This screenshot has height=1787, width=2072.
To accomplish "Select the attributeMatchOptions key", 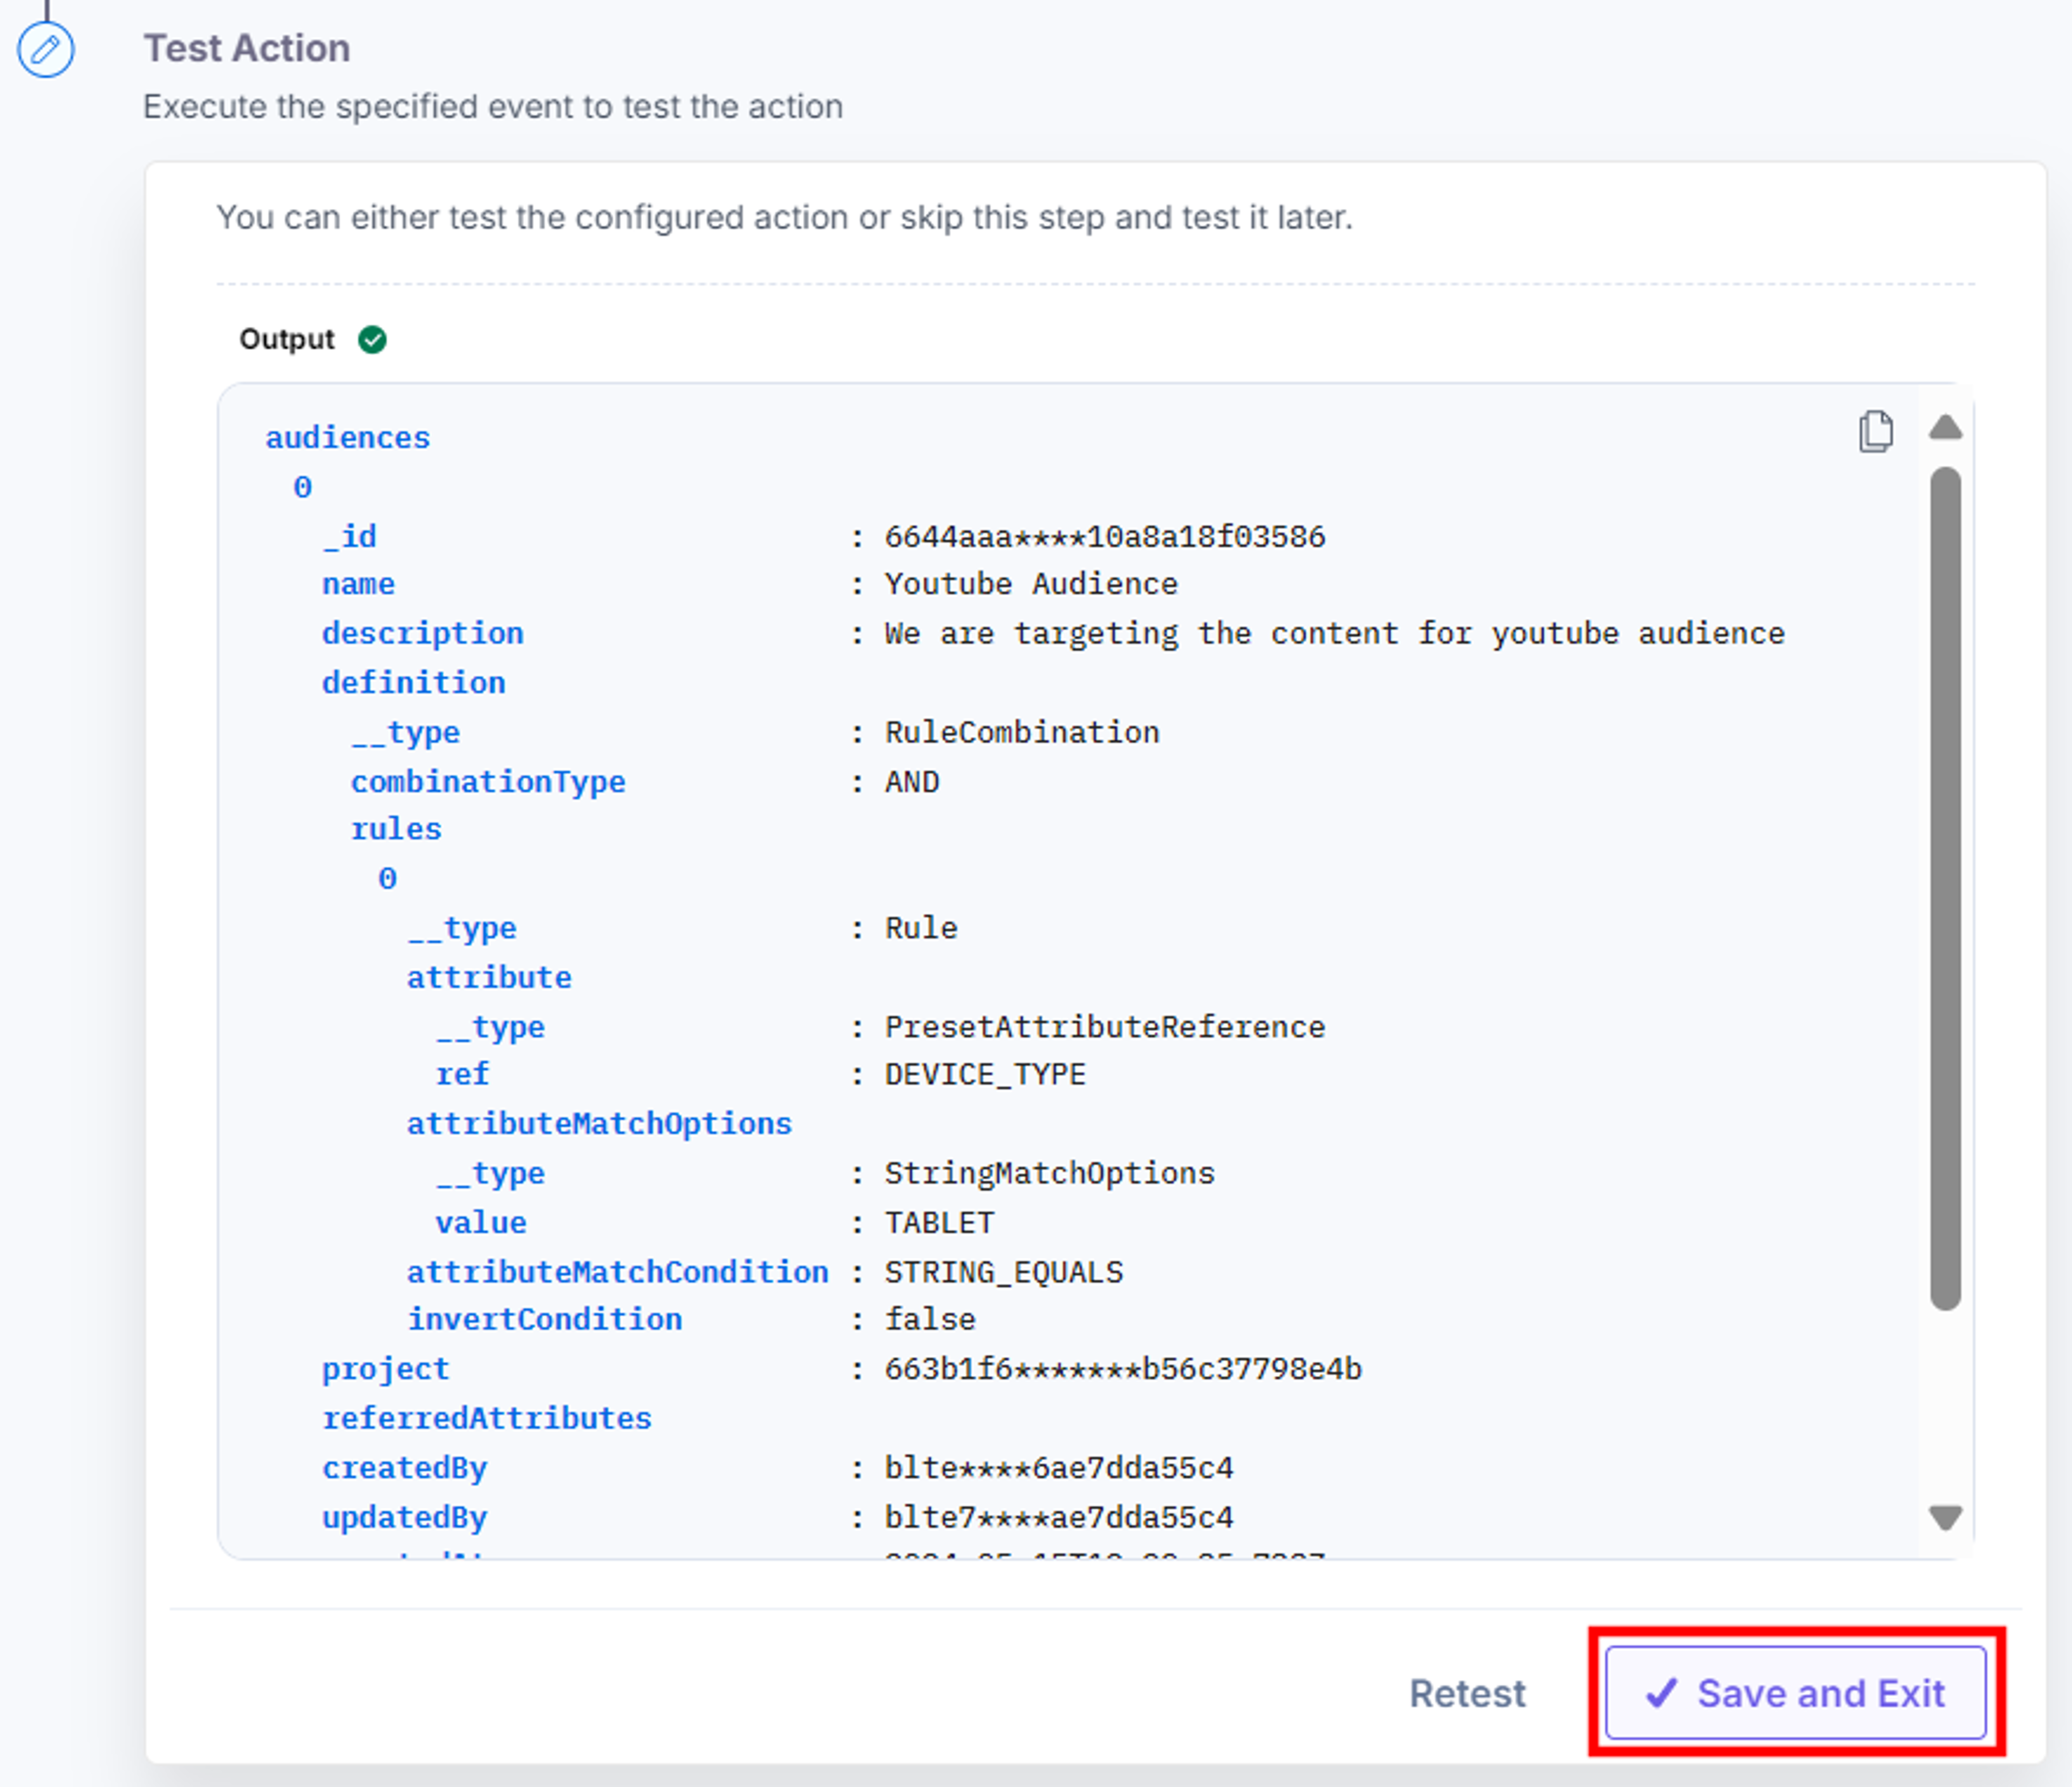I will tap(599, 1123).
